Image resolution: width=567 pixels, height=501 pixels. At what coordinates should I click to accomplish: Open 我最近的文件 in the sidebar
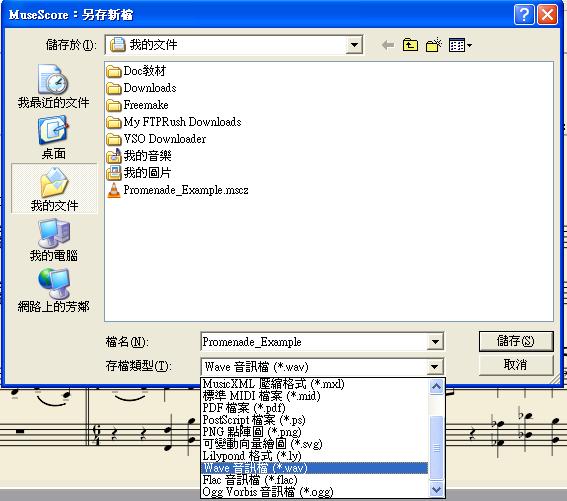pos(54,86)
